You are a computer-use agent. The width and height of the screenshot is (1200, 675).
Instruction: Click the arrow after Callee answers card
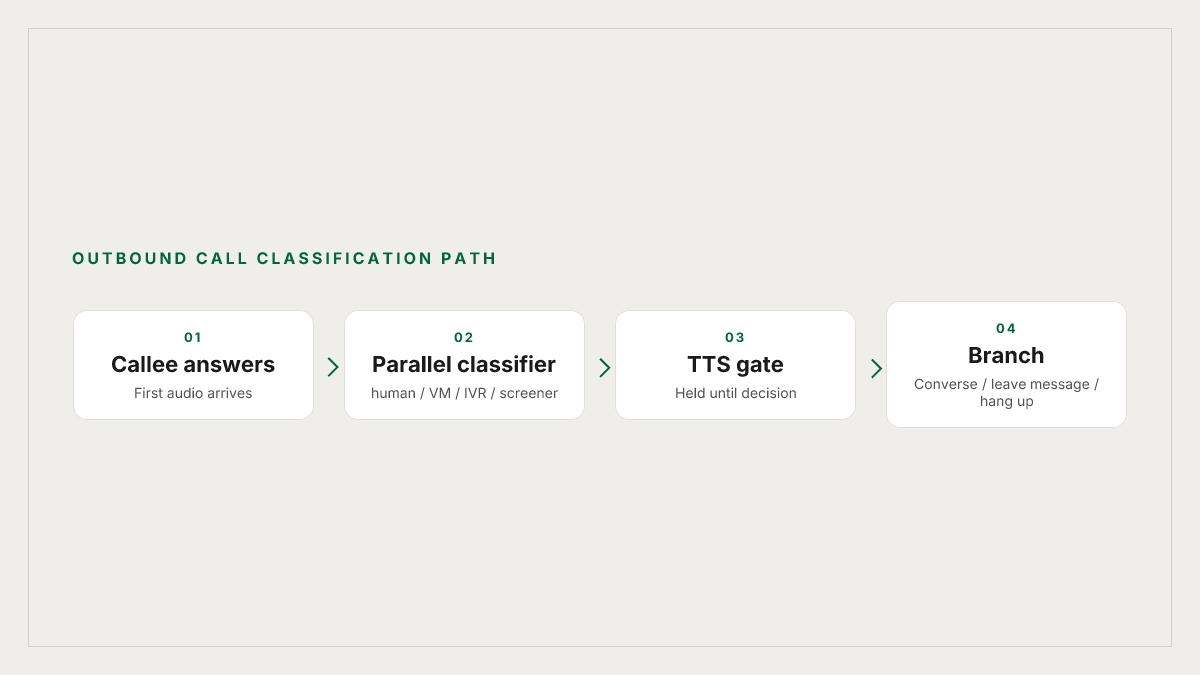pos(333,367)
